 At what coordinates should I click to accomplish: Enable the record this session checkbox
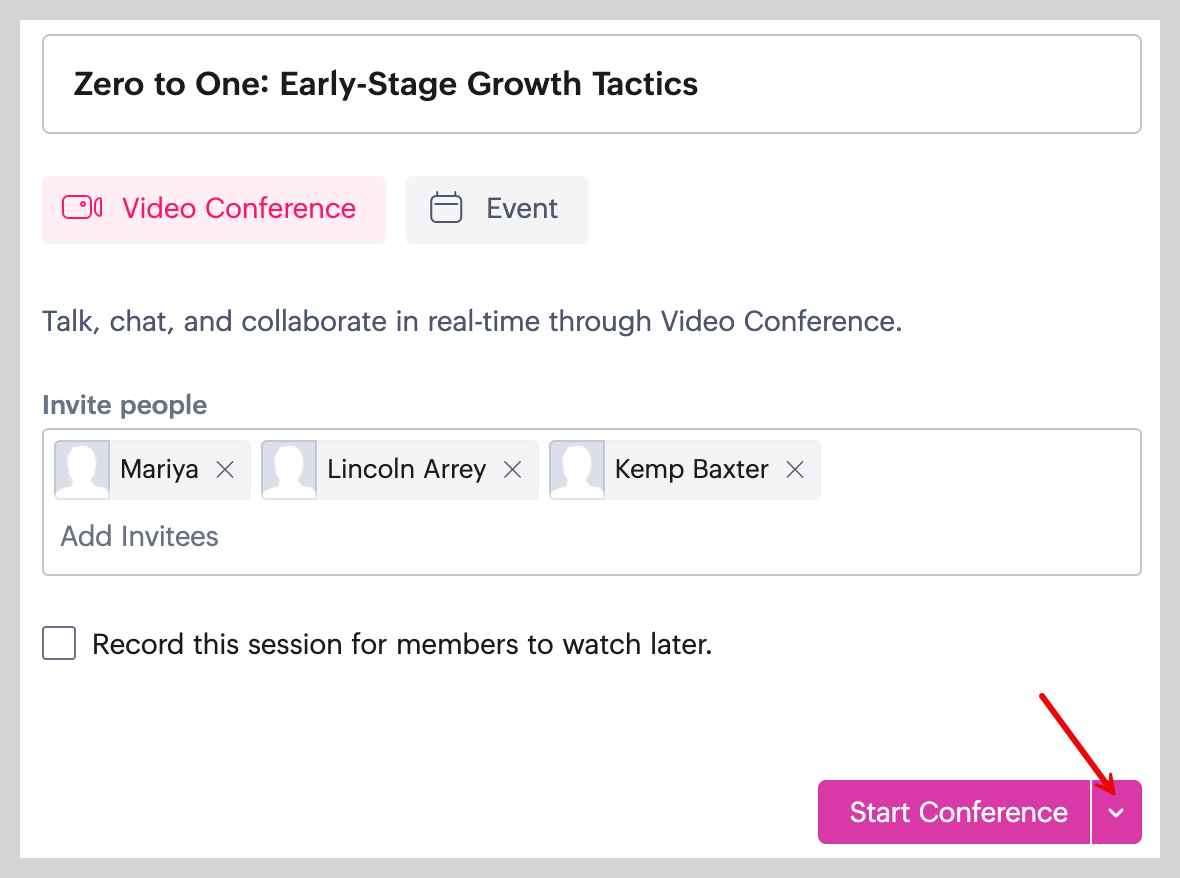[59, 644]
